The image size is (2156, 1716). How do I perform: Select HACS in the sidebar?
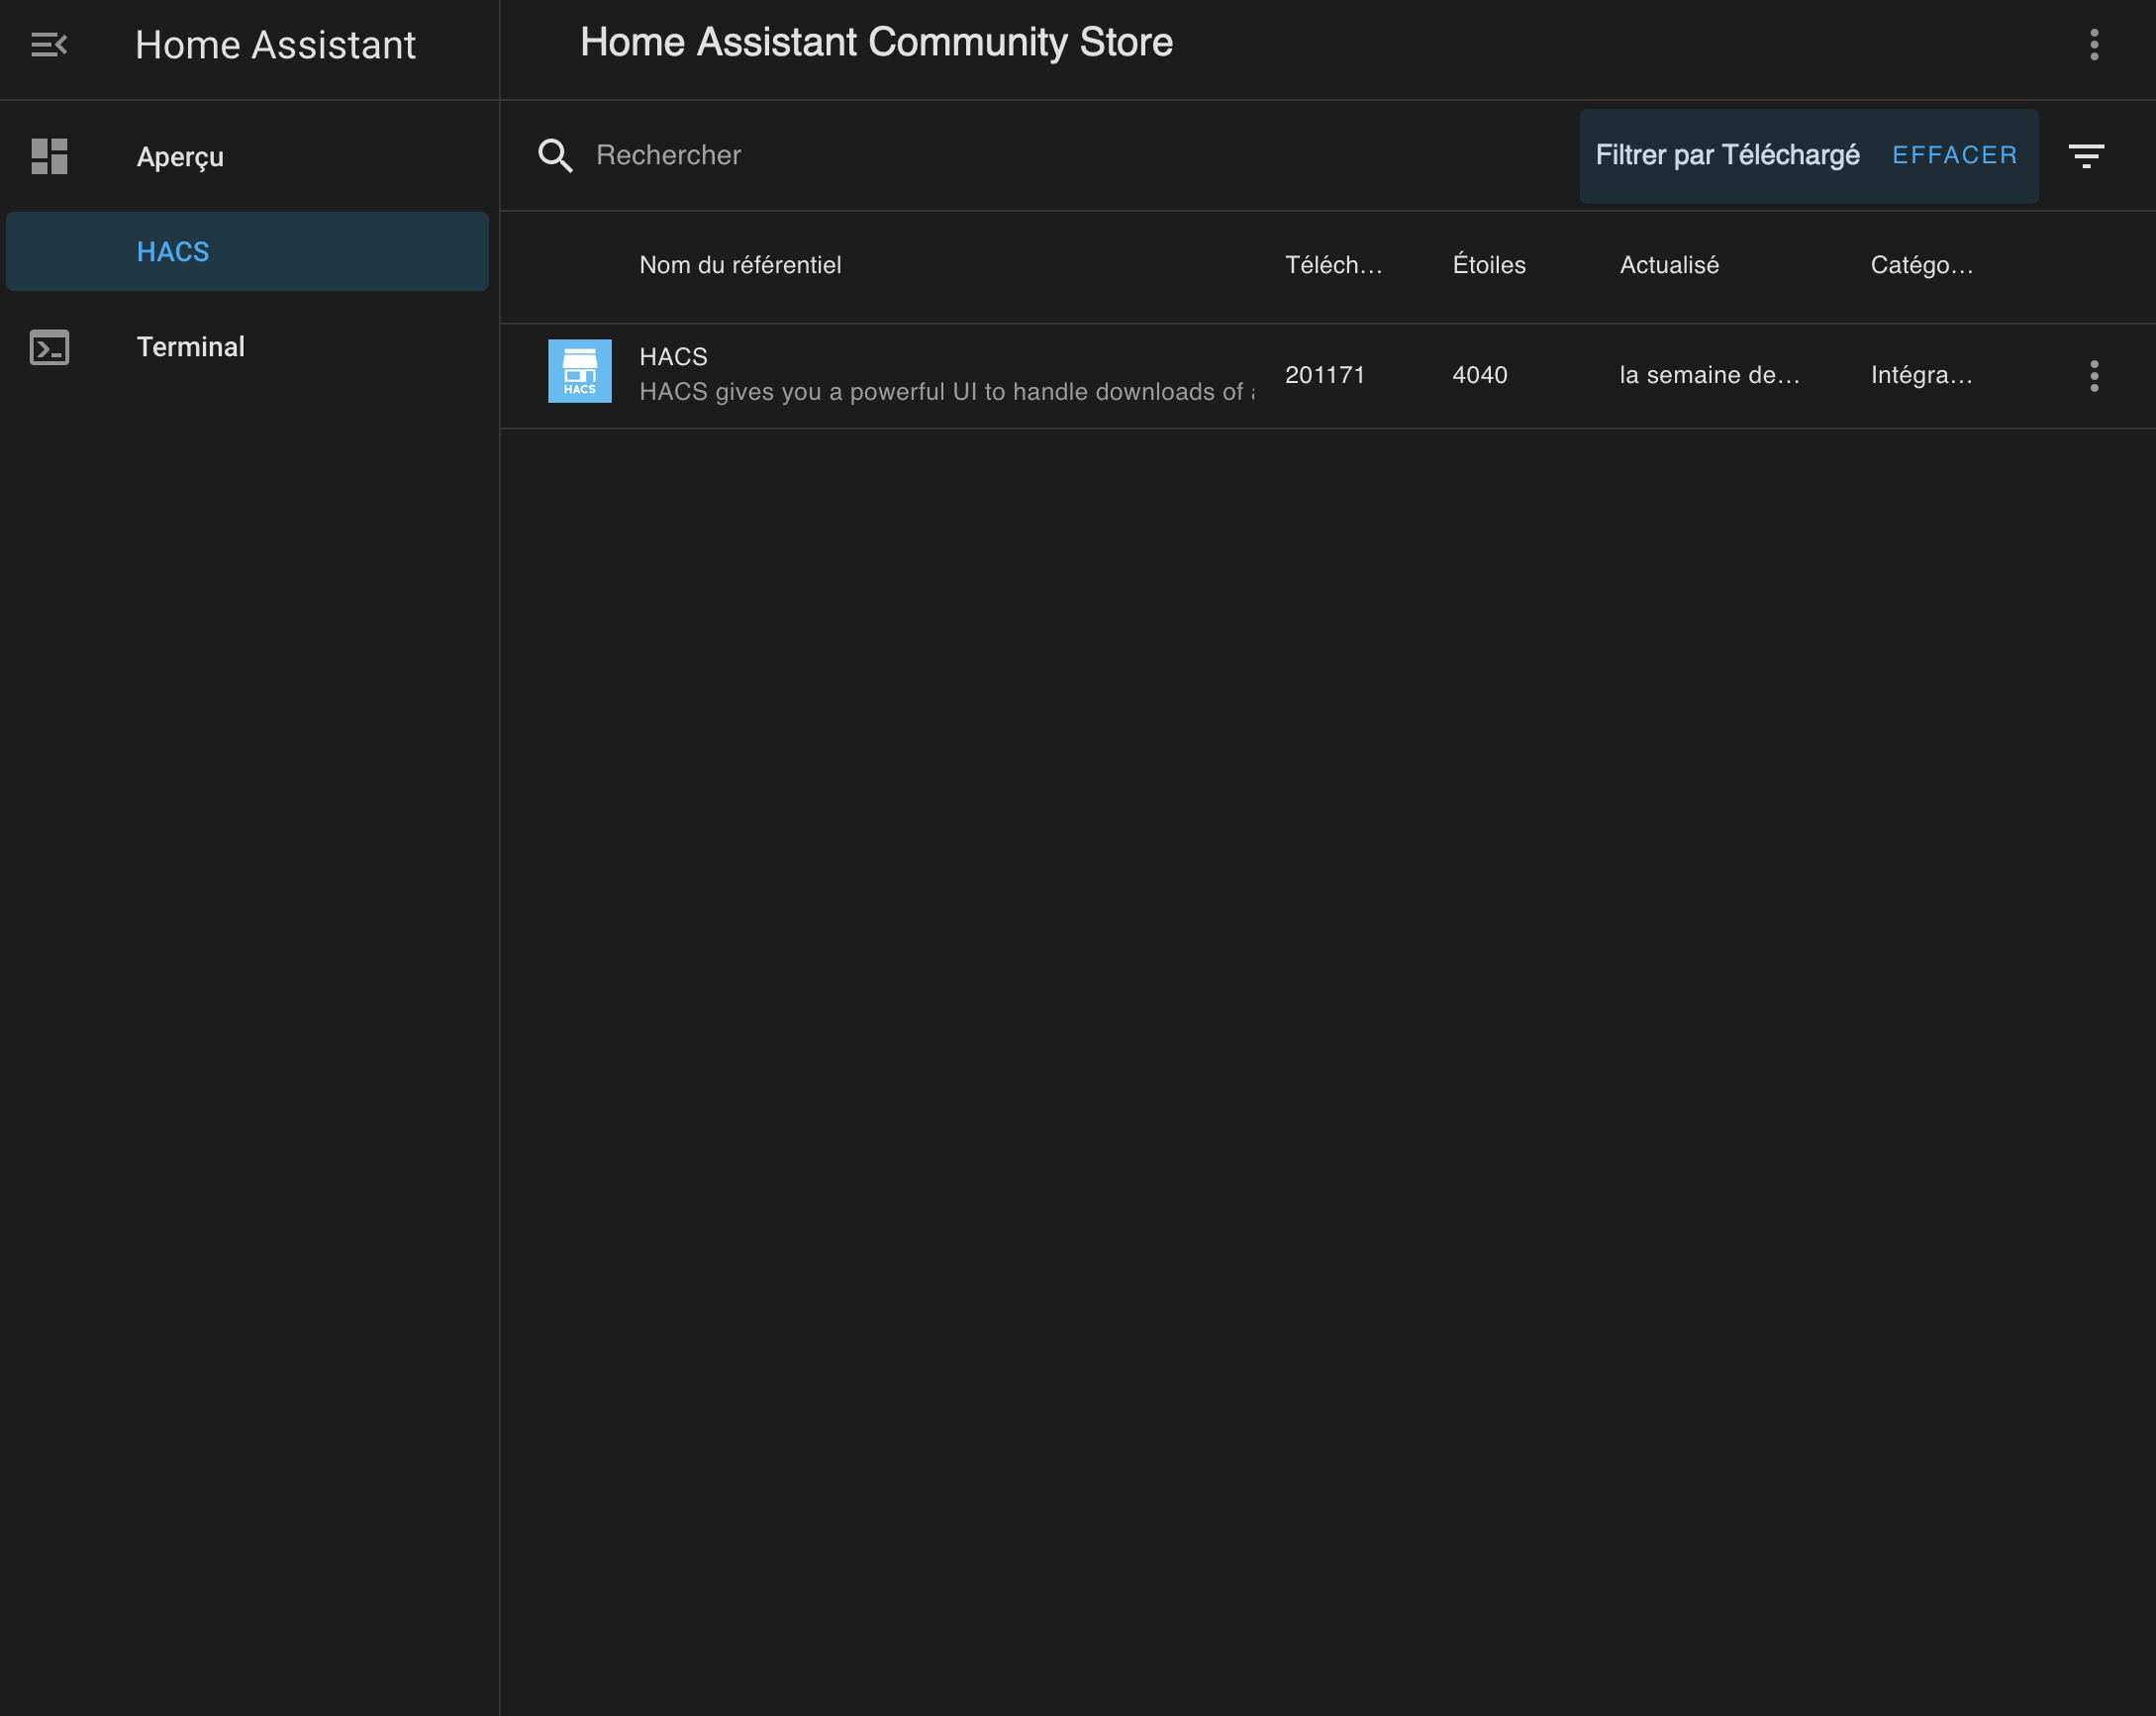(247, 251)
